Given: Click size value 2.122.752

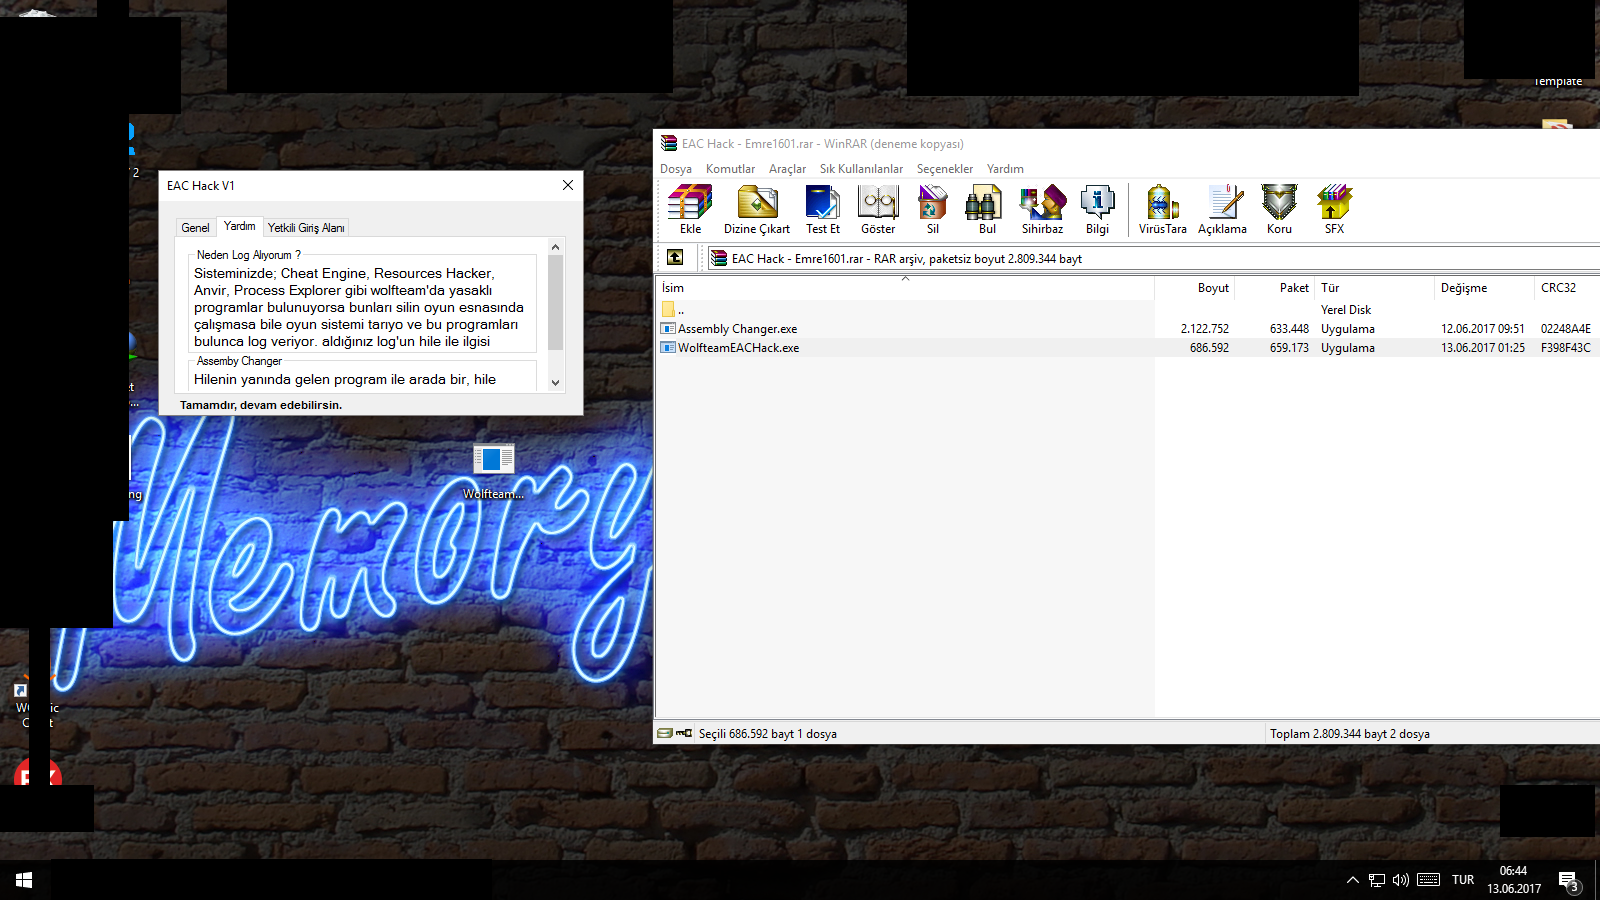Looking at the screenshot, I should coord(1205,329).
